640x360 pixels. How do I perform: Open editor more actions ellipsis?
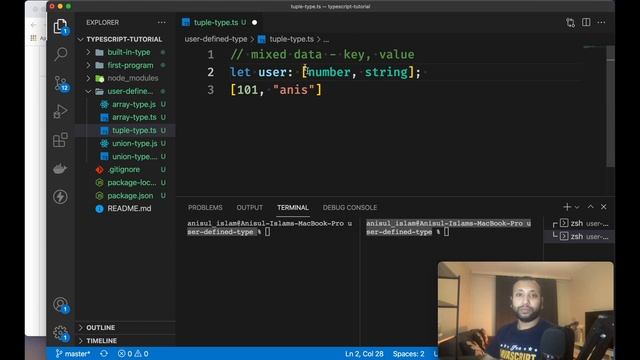[601, 22]
